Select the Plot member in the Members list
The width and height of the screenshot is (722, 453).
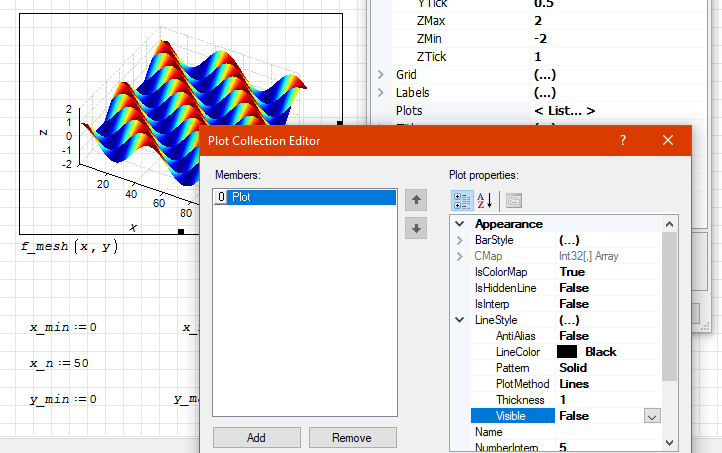click(305, 197)
